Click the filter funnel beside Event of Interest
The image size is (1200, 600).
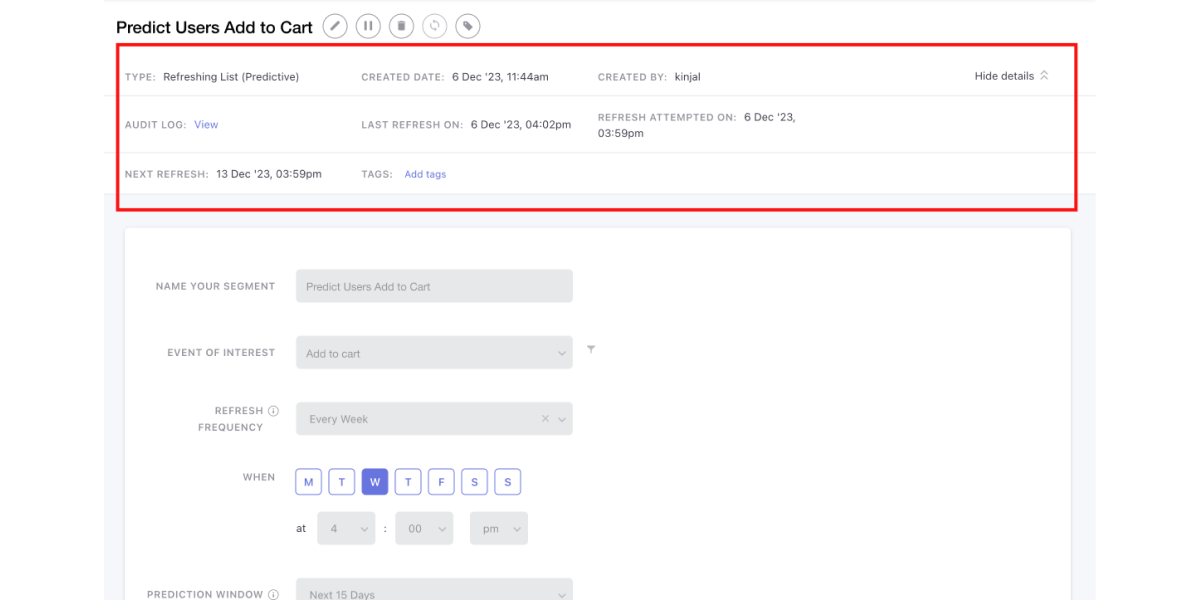pos(591,350)
